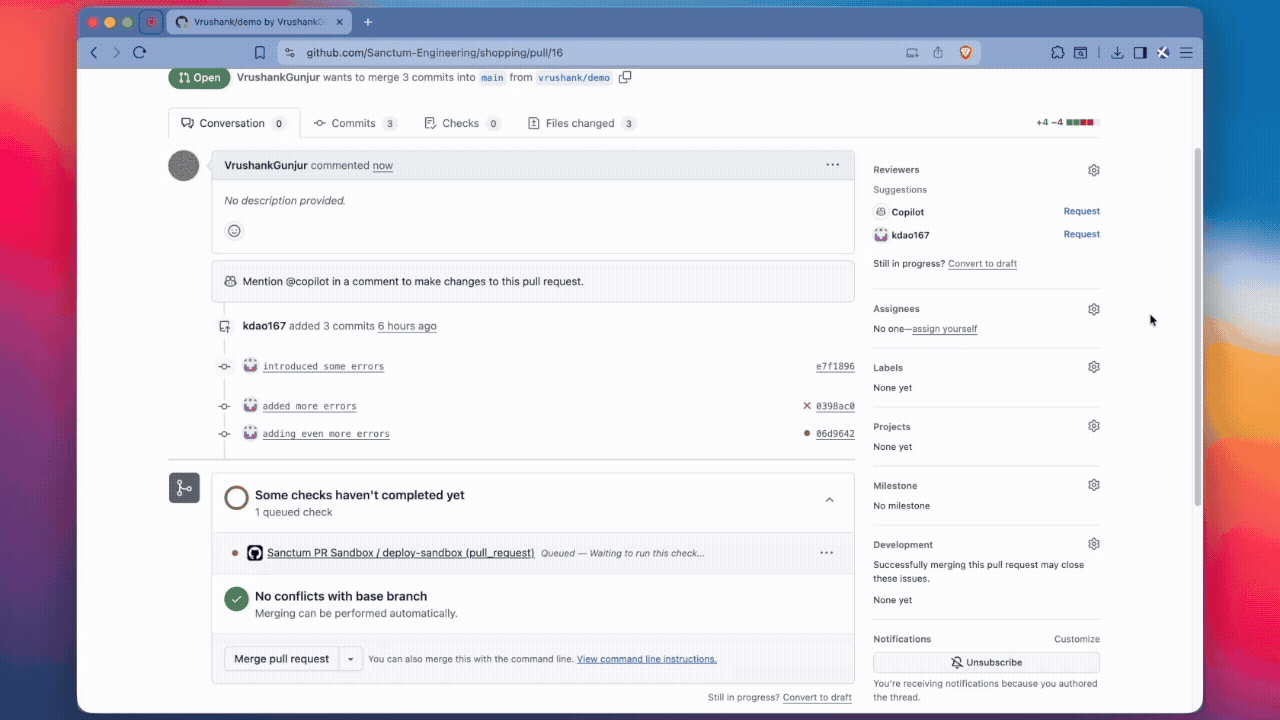
Task: Click the emoji reaction smiley icon
Action: click(234, 231)
